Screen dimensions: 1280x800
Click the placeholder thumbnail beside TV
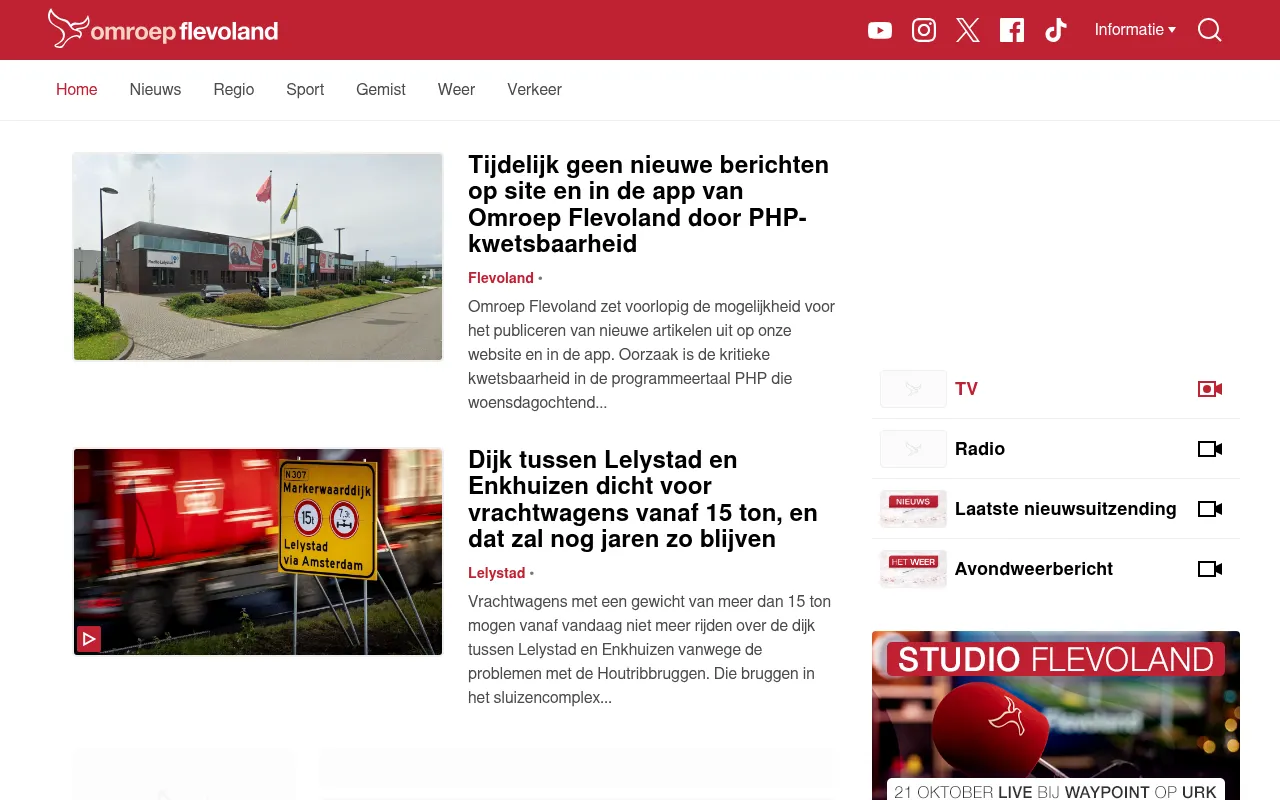(913, 389)
